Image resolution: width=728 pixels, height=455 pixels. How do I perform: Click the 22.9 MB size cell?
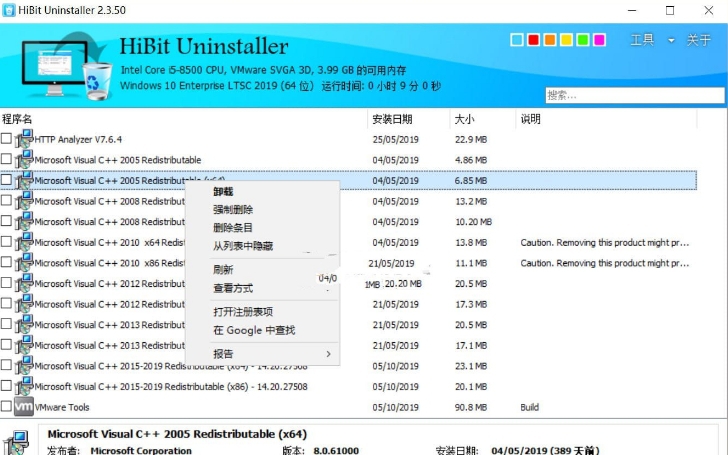pyautogui.click(x=471, y=139)
